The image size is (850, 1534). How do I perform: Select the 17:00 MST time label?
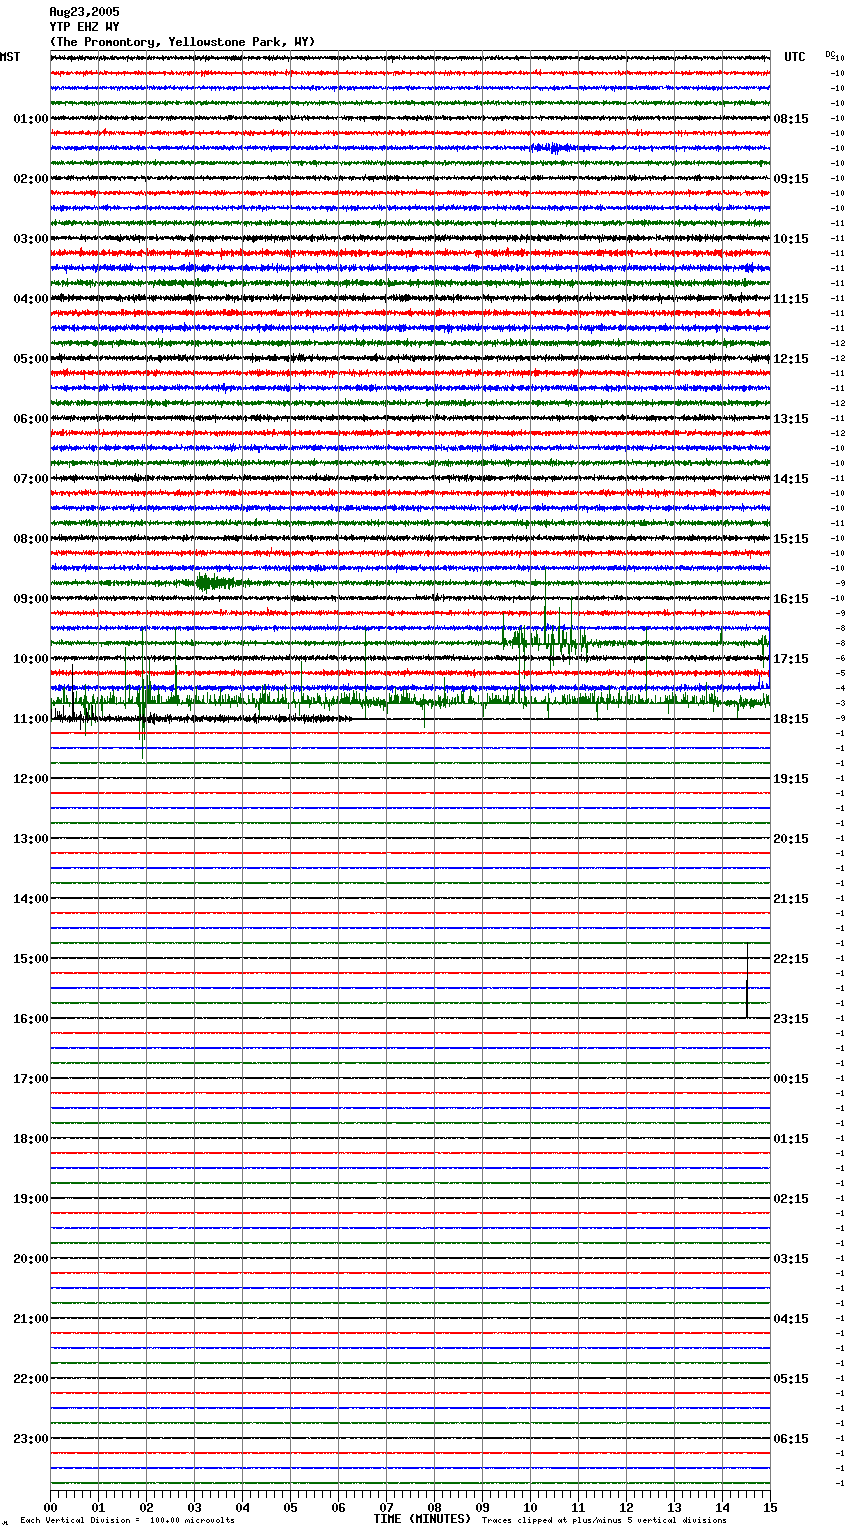coord(31,1079)
